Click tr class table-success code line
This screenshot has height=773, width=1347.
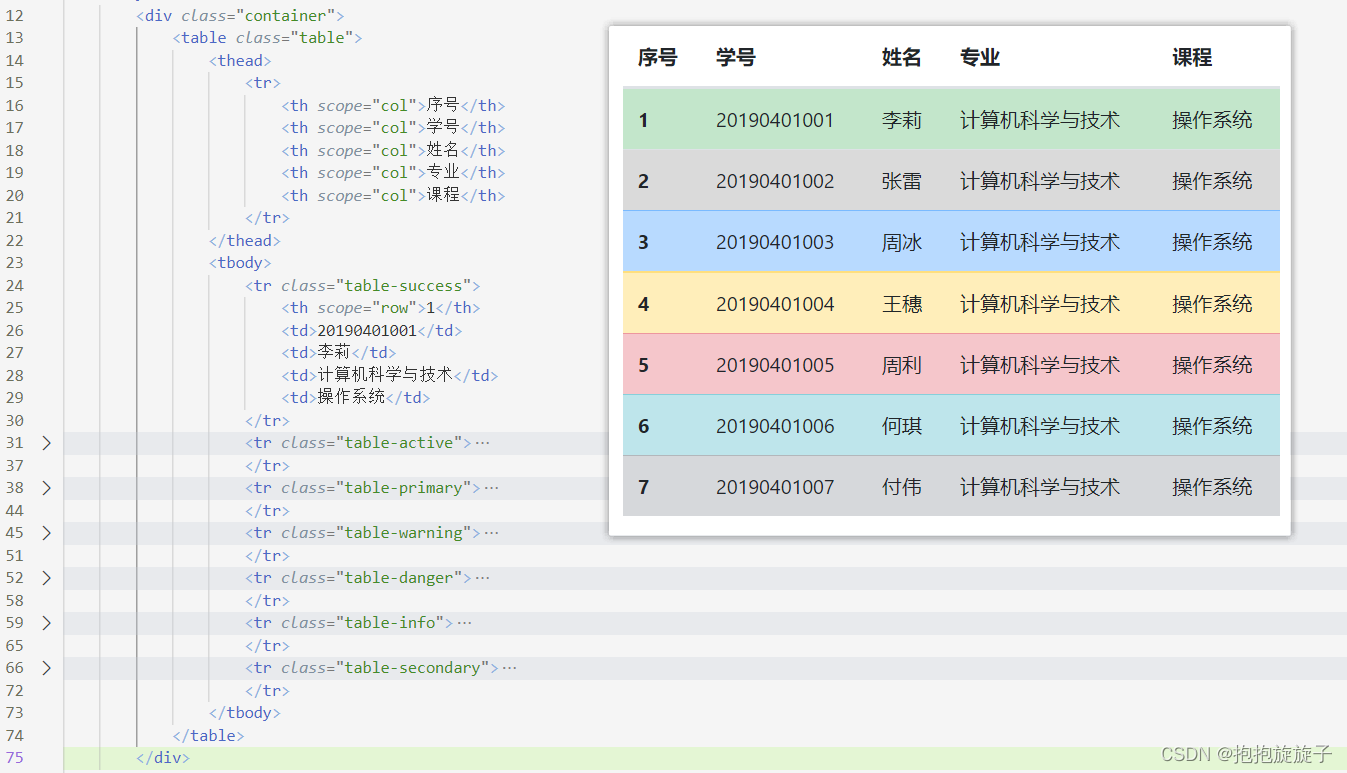click(363, 286)
